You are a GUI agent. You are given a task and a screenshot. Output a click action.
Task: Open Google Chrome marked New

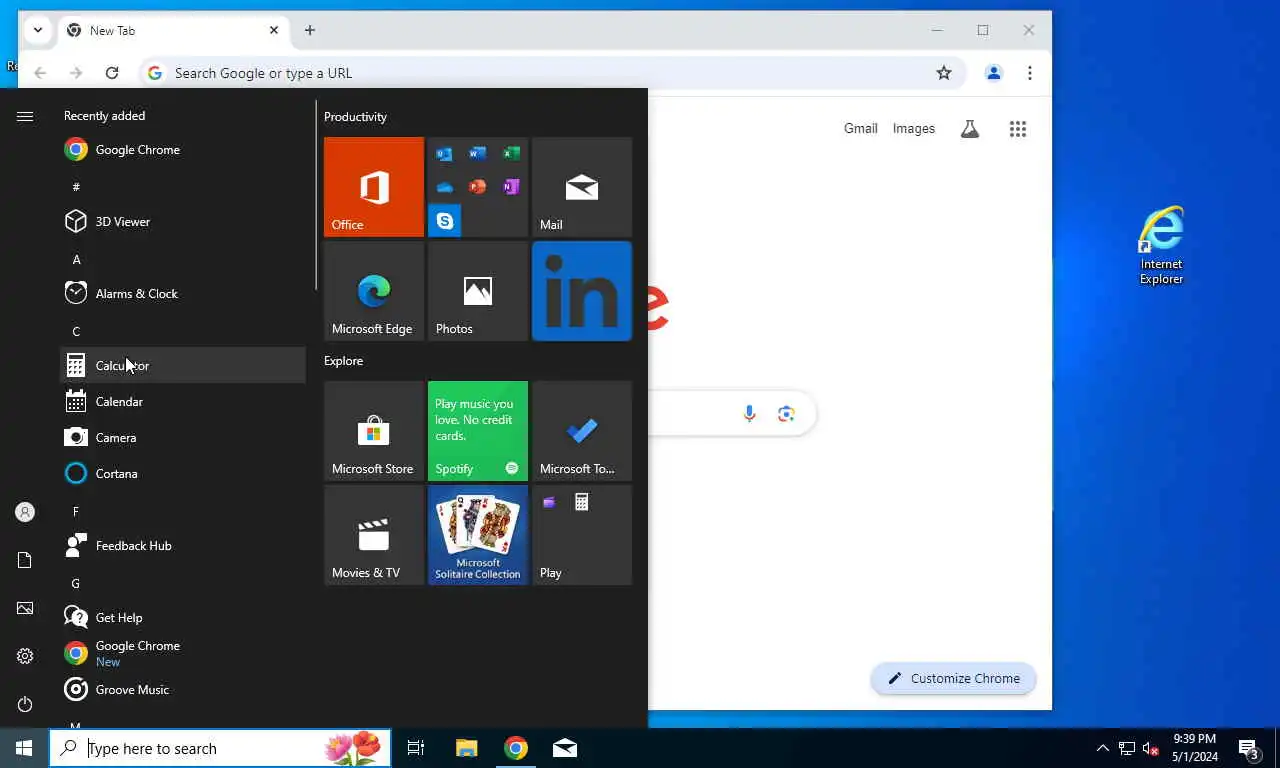pyautogui.click(x=183, y=654)
